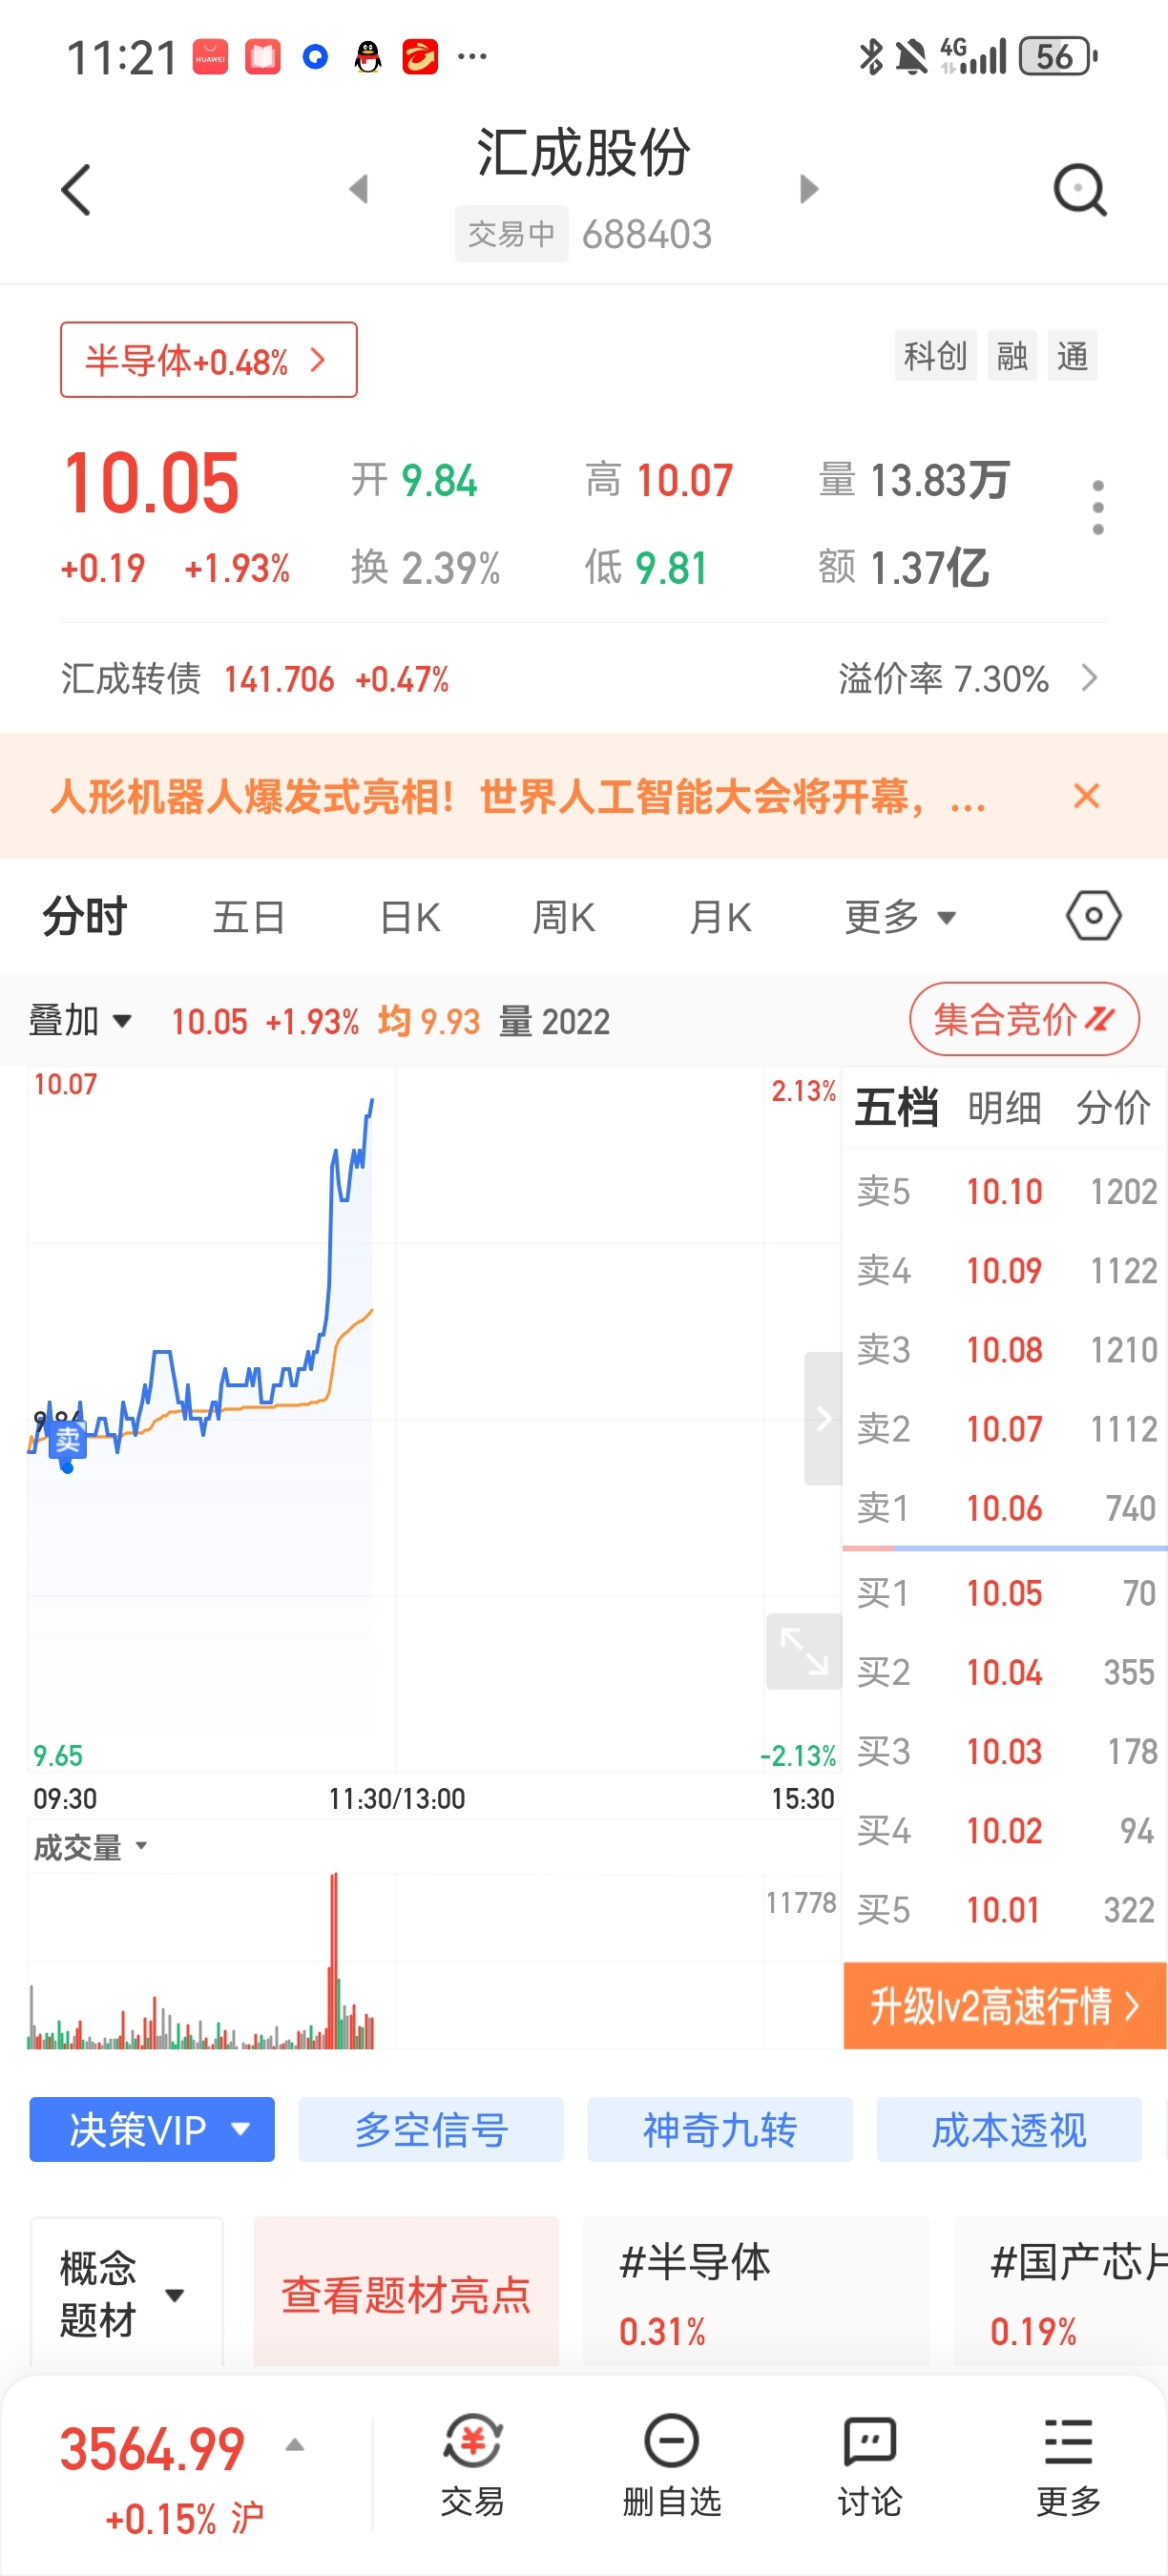Screen dimensions: 1168x2576
Task: Tap 卖3 row at 10.08
Action: click(x=1006, y=1349)
